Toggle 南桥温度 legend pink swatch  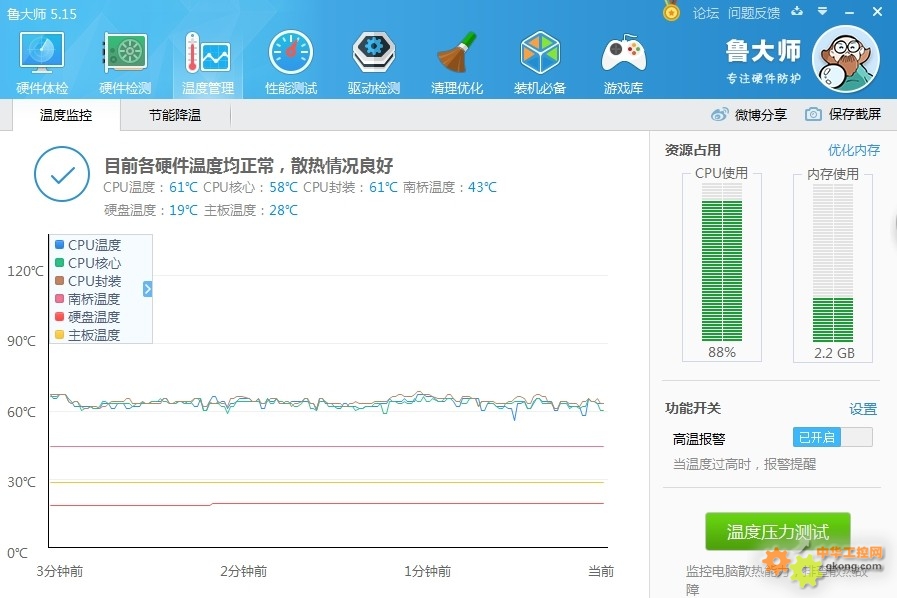click(x=59, y=299)
